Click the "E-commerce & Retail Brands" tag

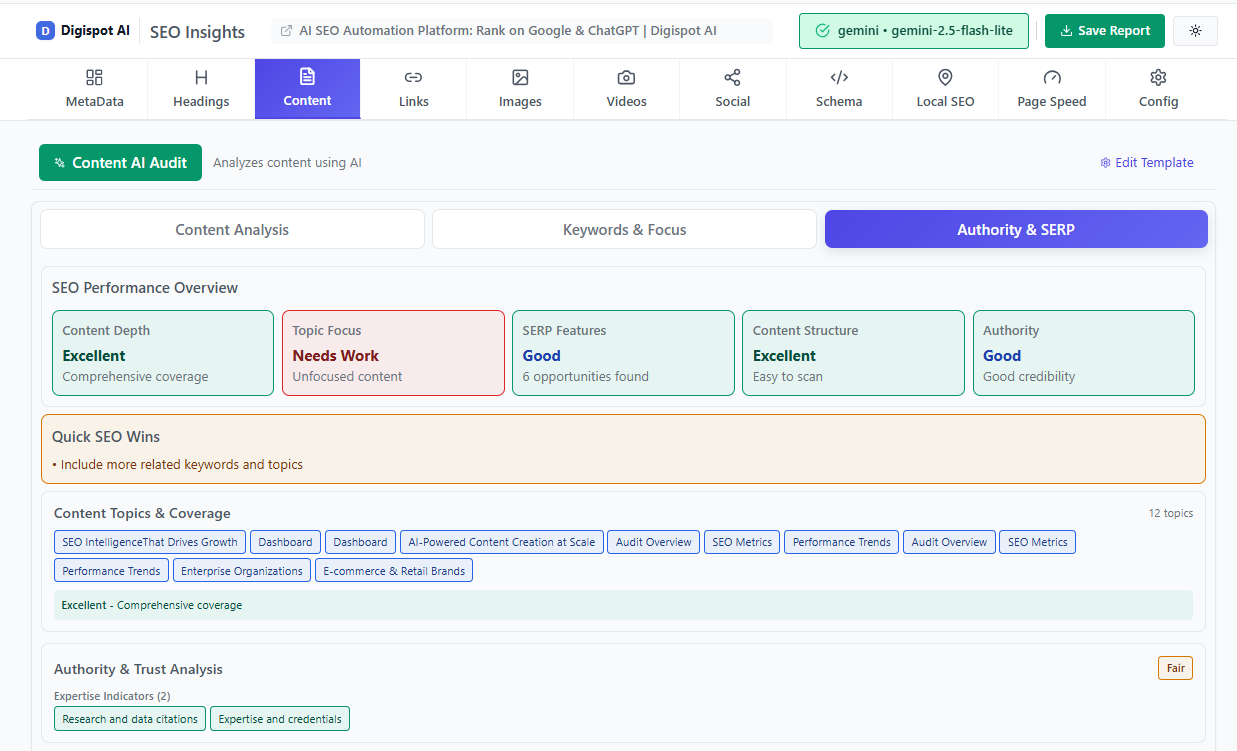tap(394, 571)
